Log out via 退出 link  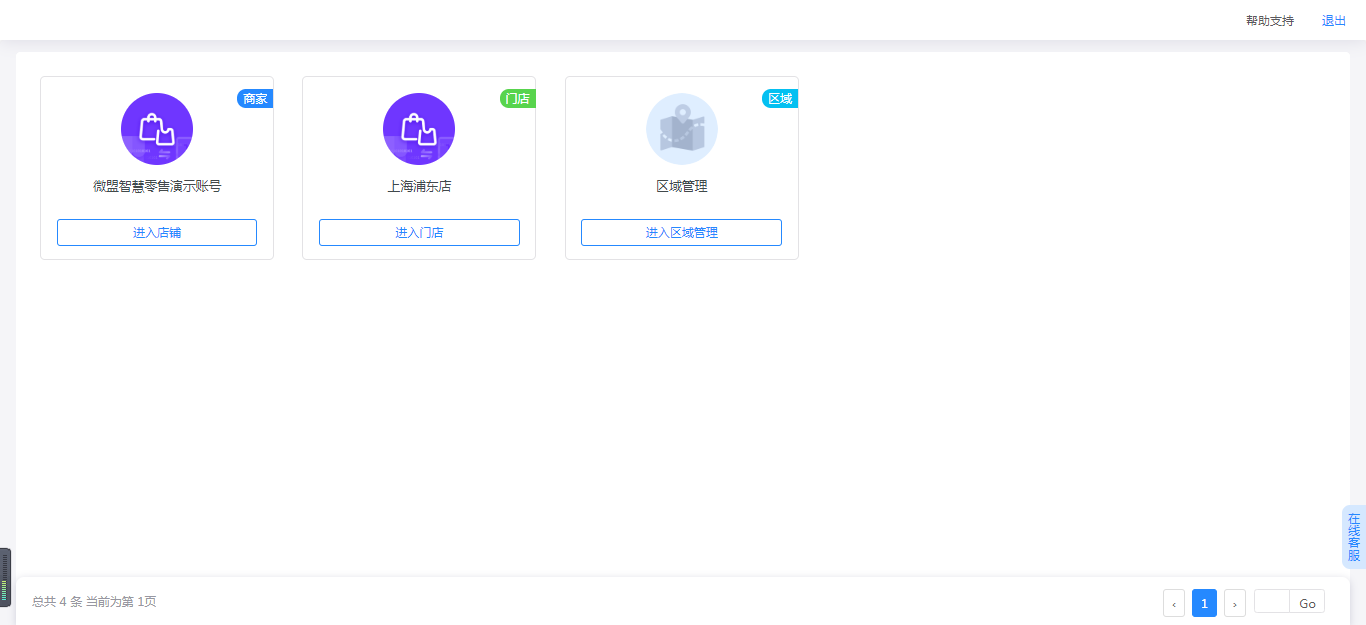coord(1334,21)
